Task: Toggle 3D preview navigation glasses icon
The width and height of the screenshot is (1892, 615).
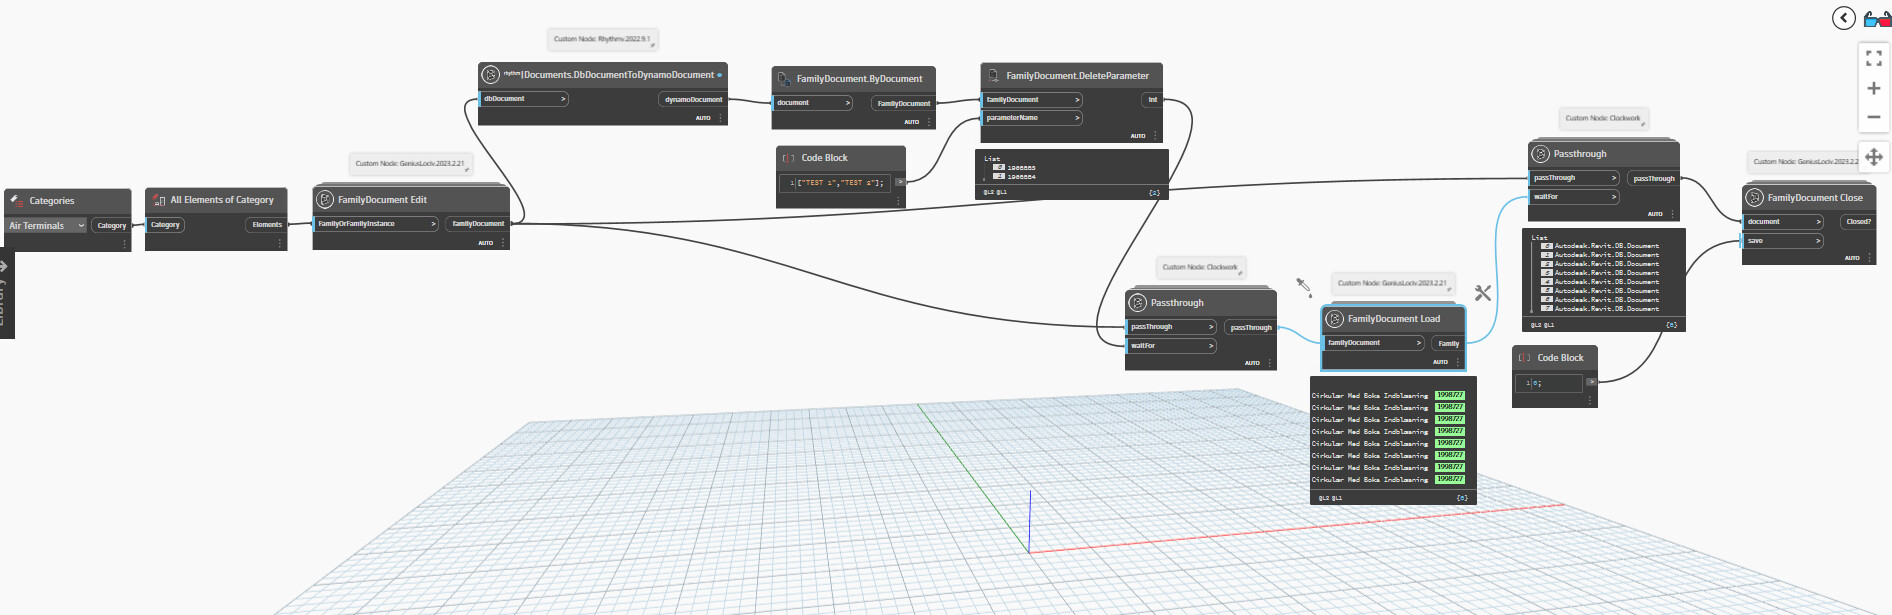Action: pos(1877,18)
